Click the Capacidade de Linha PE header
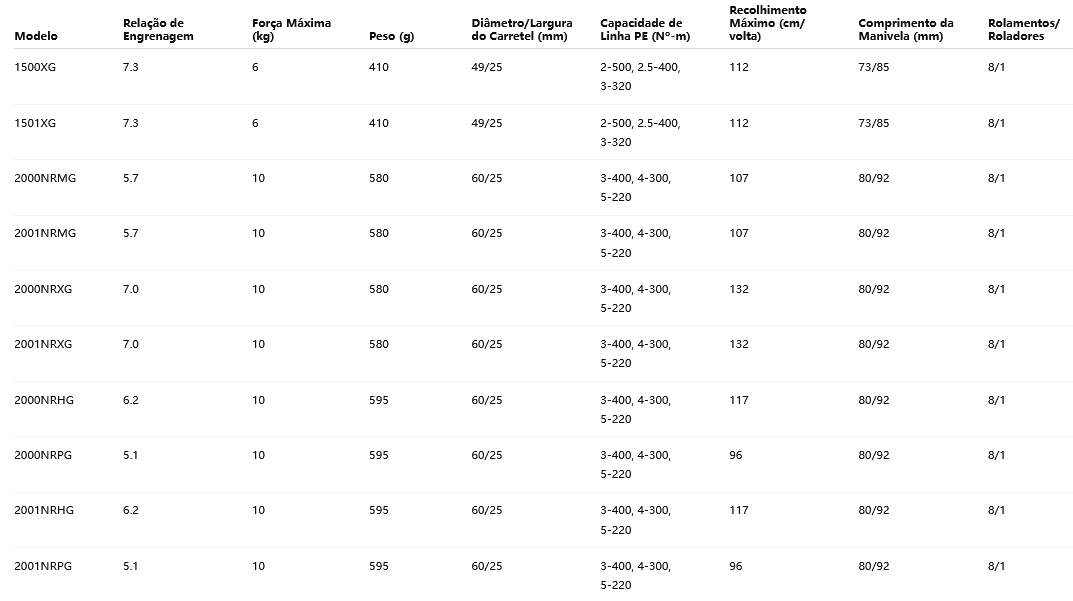The width and height of the screenshot is (1073, 601). click(641, 29)
